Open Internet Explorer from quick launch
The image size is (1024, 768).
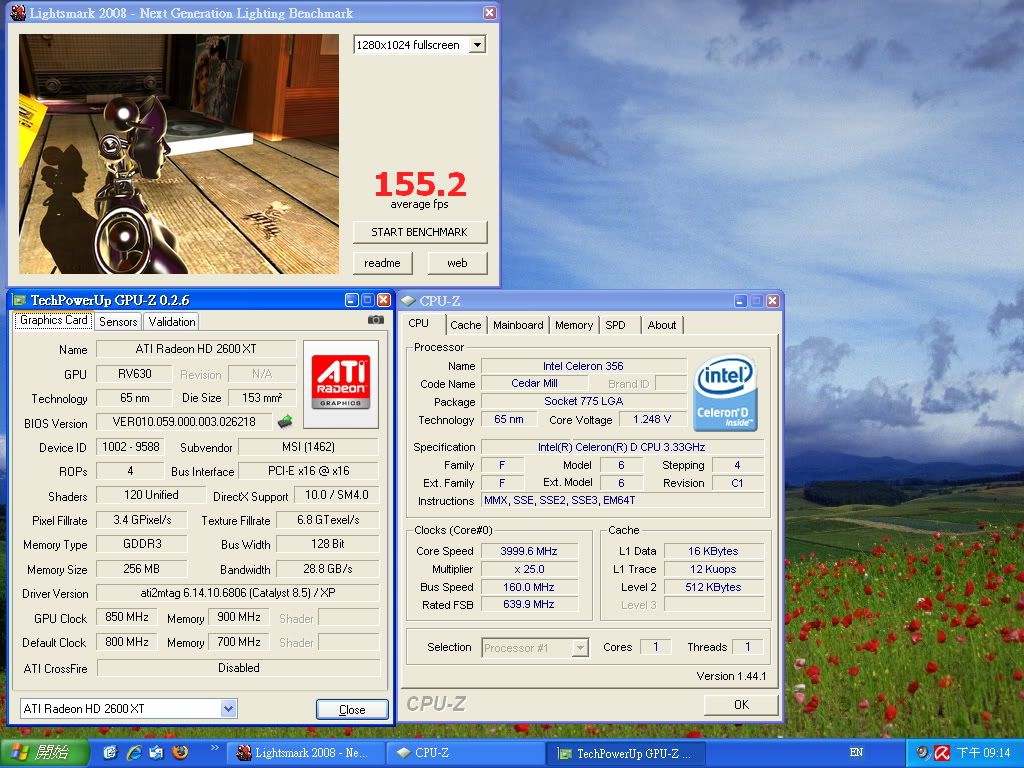click(133, 752)
